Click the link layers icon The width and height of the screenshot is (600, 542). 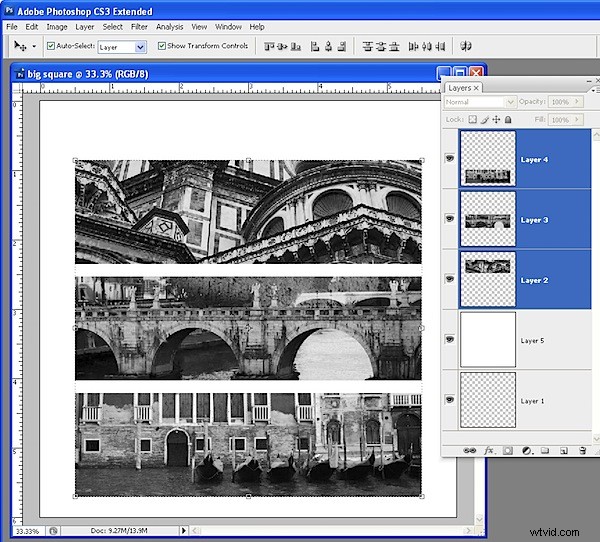tap(470, 451)
